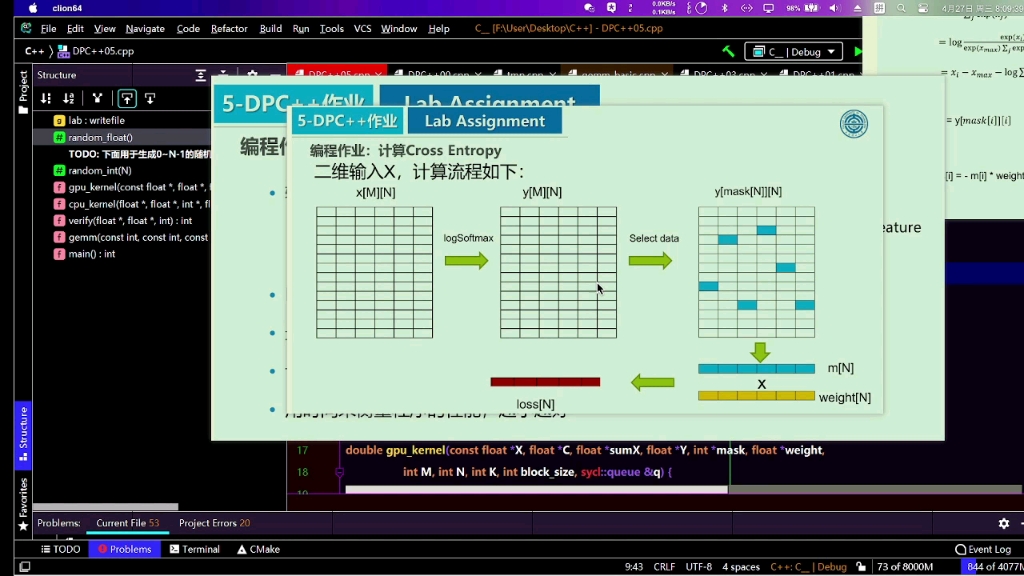This screenshot has width=1024, height=576.
Task: Change UTF-8 file encoding in status bar
Action: 699,567
